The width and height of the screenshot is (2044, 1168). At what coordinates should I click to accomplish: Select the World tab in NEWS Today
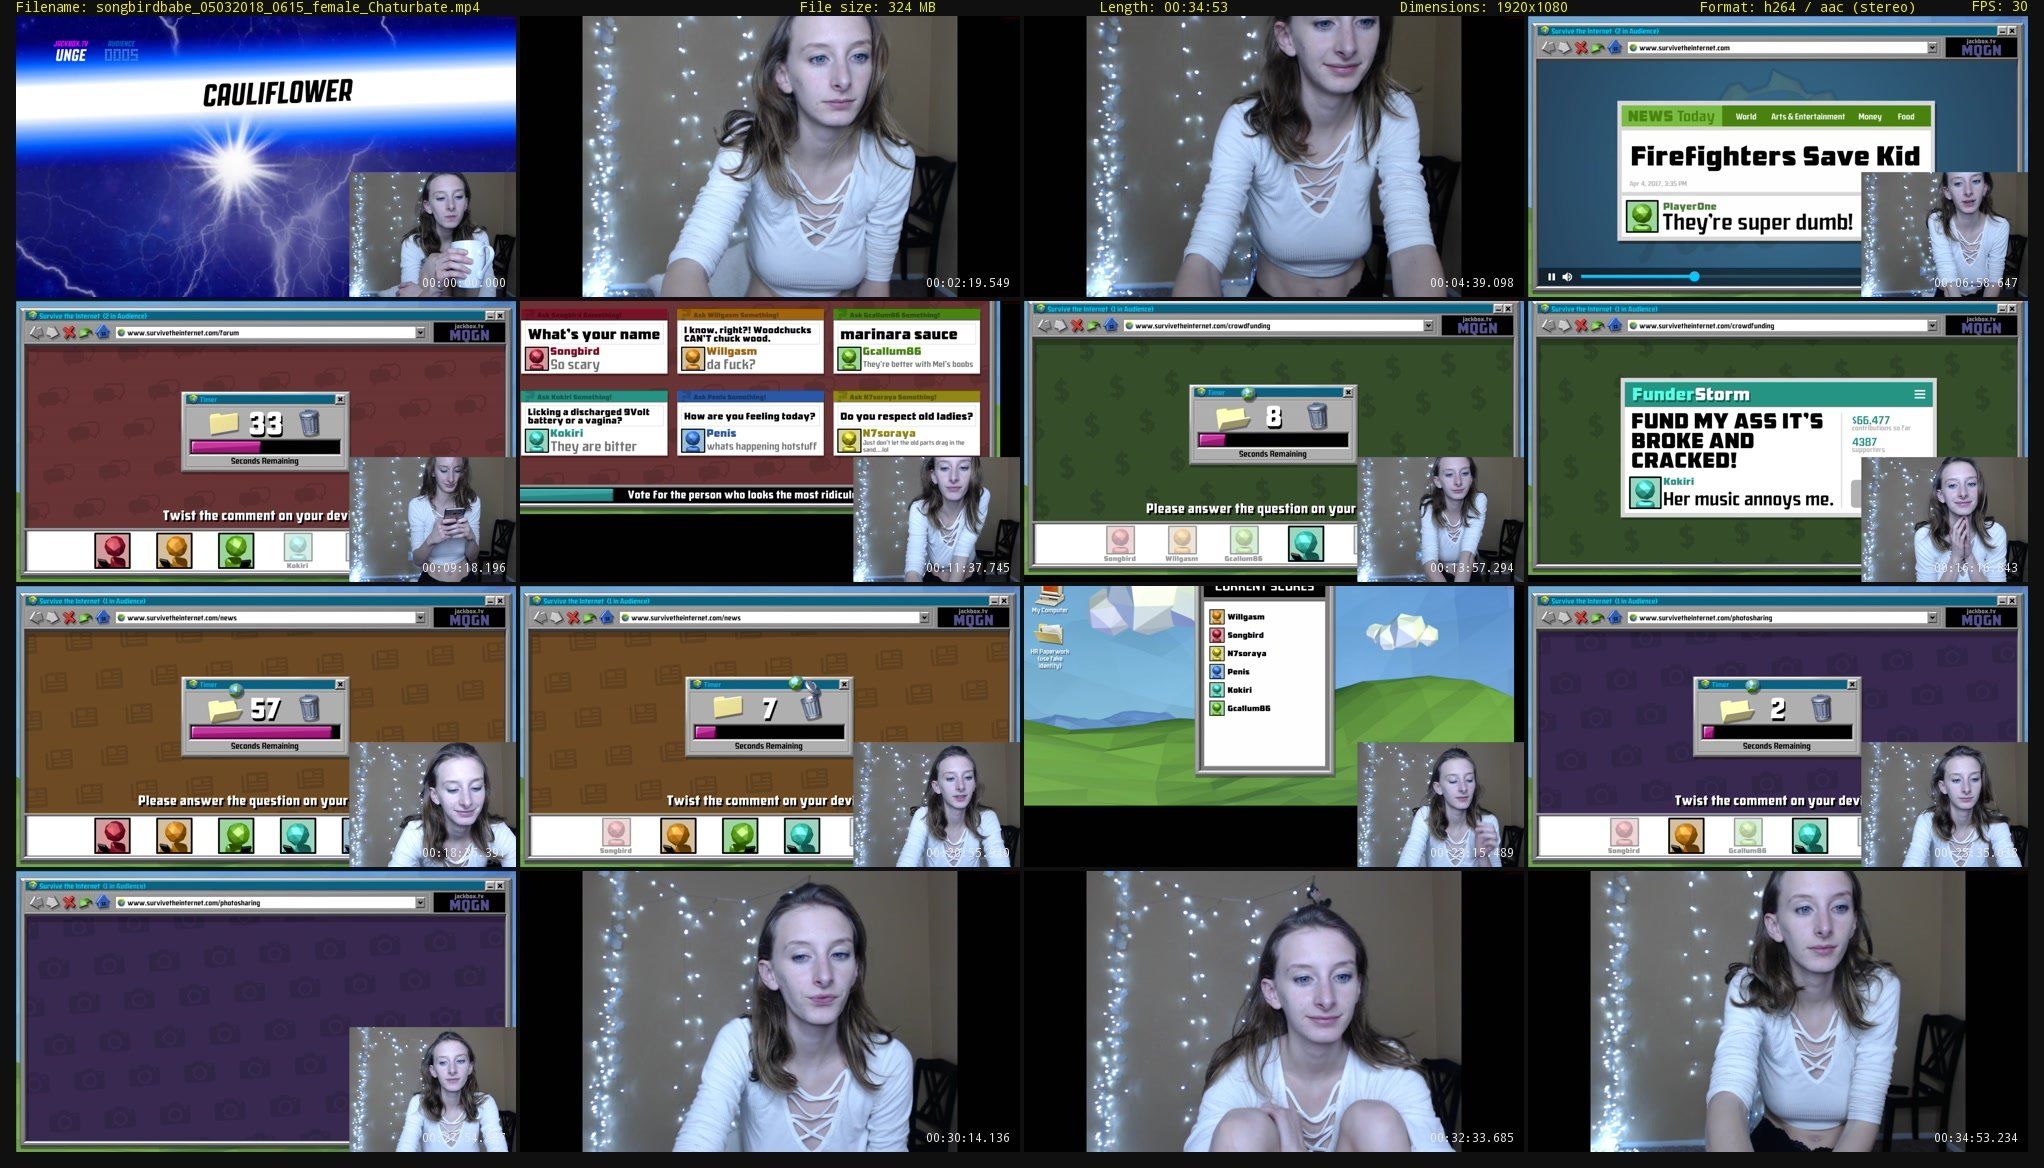pyautogui.click(x=1745, y=117)
